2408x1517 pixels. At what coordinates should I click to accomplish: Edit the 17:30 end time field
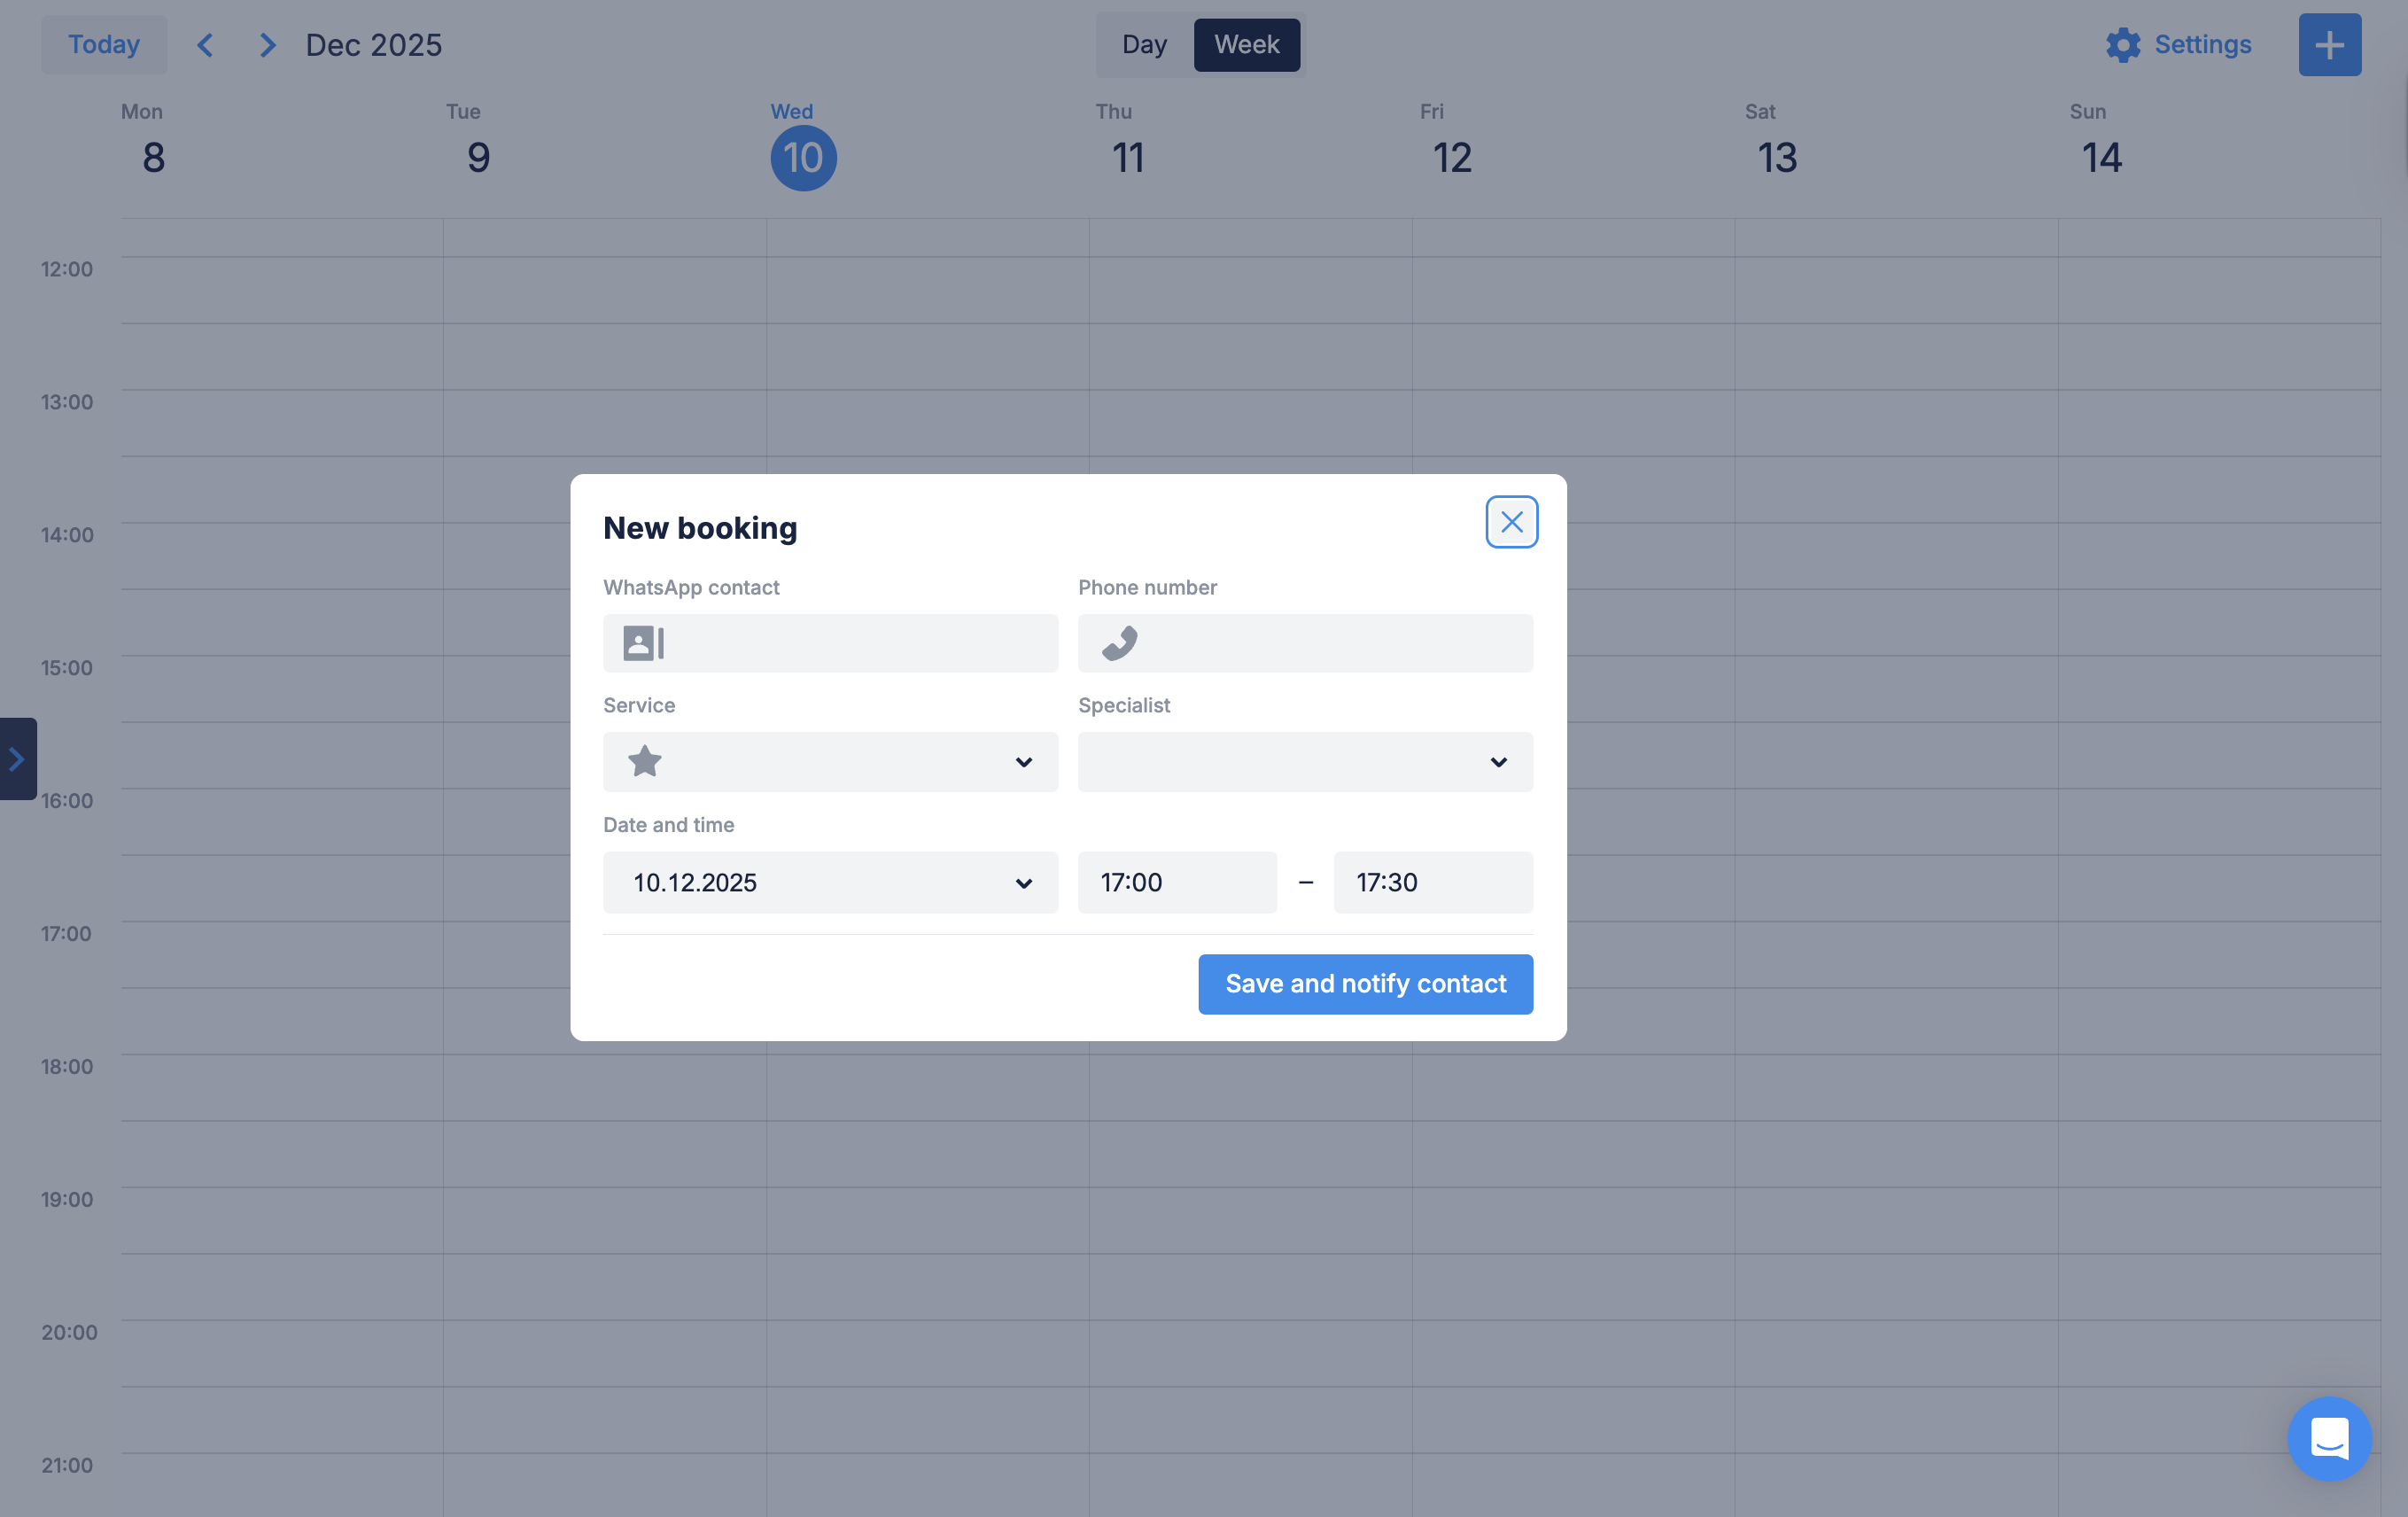(1432, 882)
